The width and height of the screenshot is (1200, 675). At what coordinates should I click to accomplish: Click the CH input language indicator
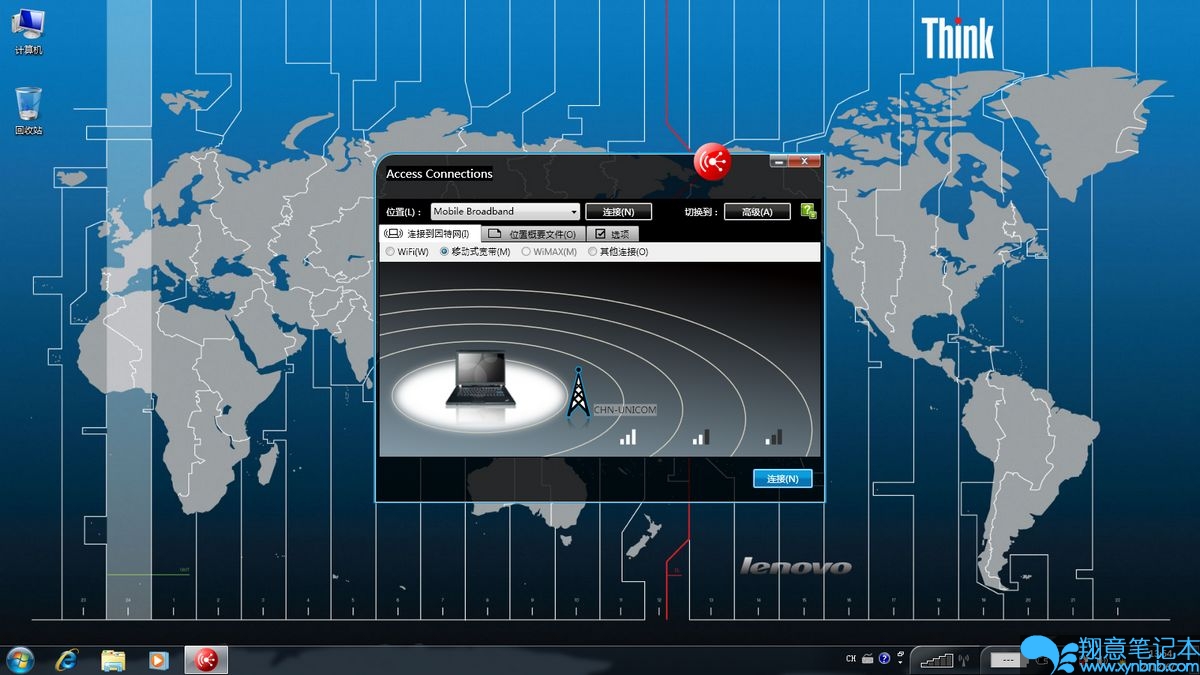point(851,659)
